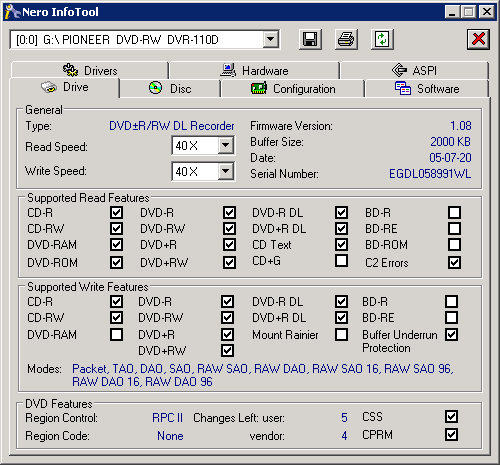This screenshot has width=500, height=465.
Task: Click the green Refresh icon
Action: (382, 40)
